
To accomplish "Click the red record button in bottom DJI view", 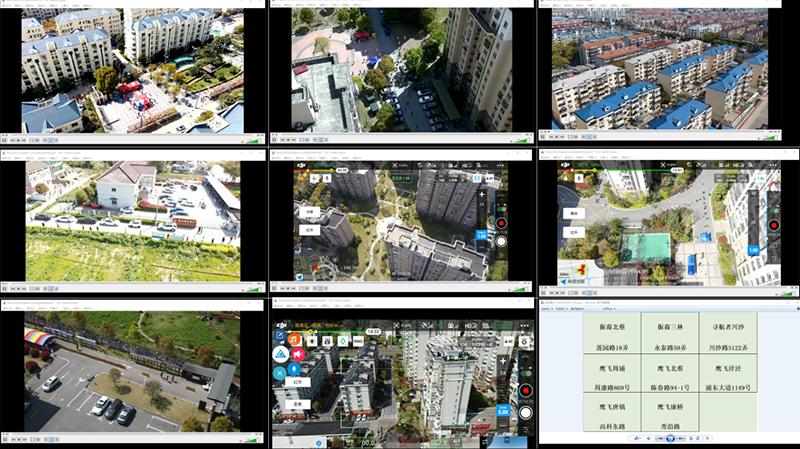I will (525, 389).
